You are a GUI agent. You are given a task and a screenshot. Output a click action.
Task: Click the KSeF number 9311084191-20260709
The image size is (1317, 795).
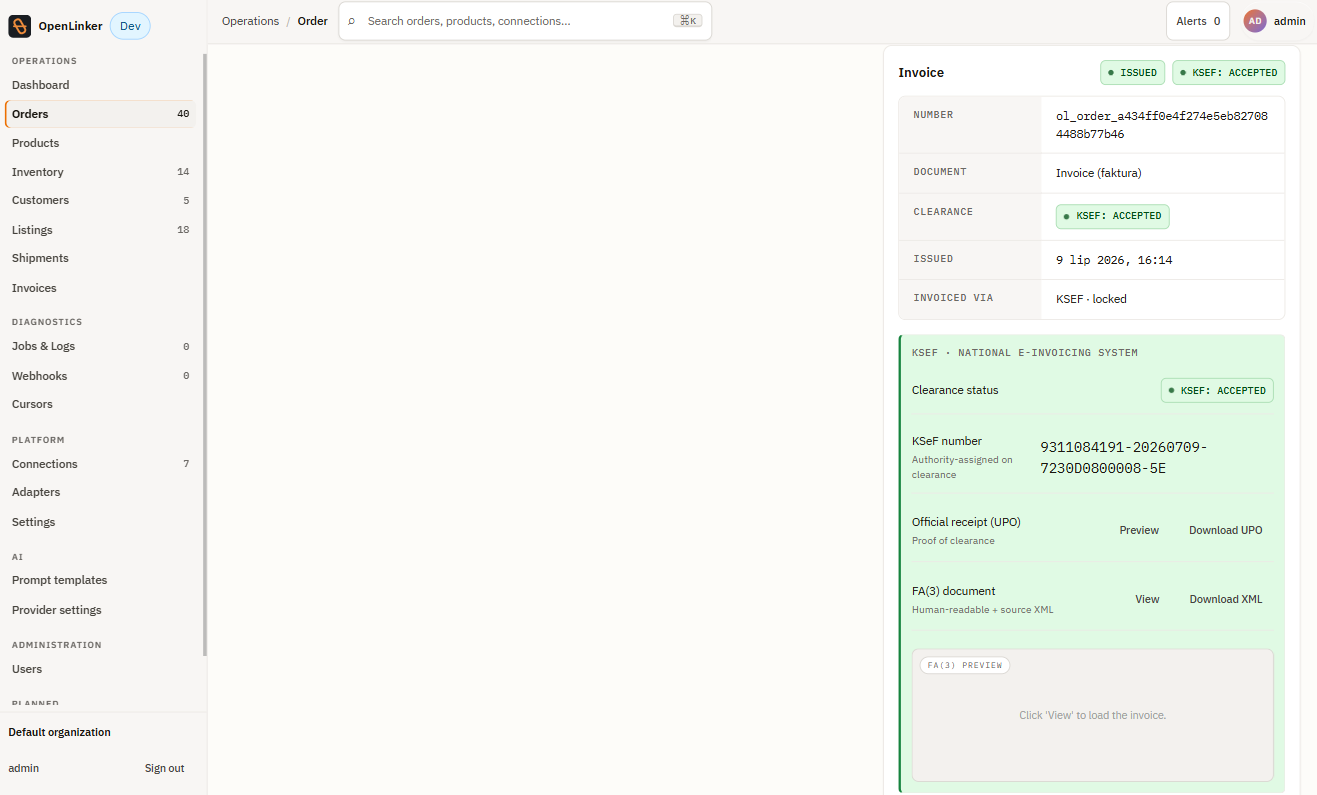click(x=1124, y=457)
